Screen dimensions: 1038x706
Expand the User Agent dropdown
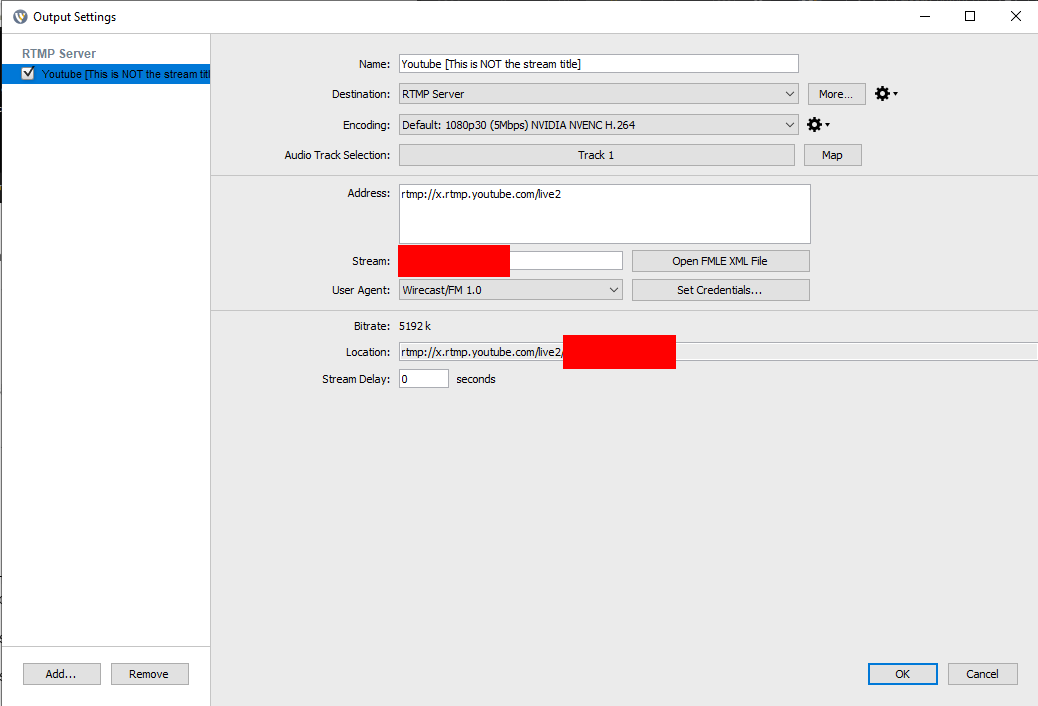510,290
